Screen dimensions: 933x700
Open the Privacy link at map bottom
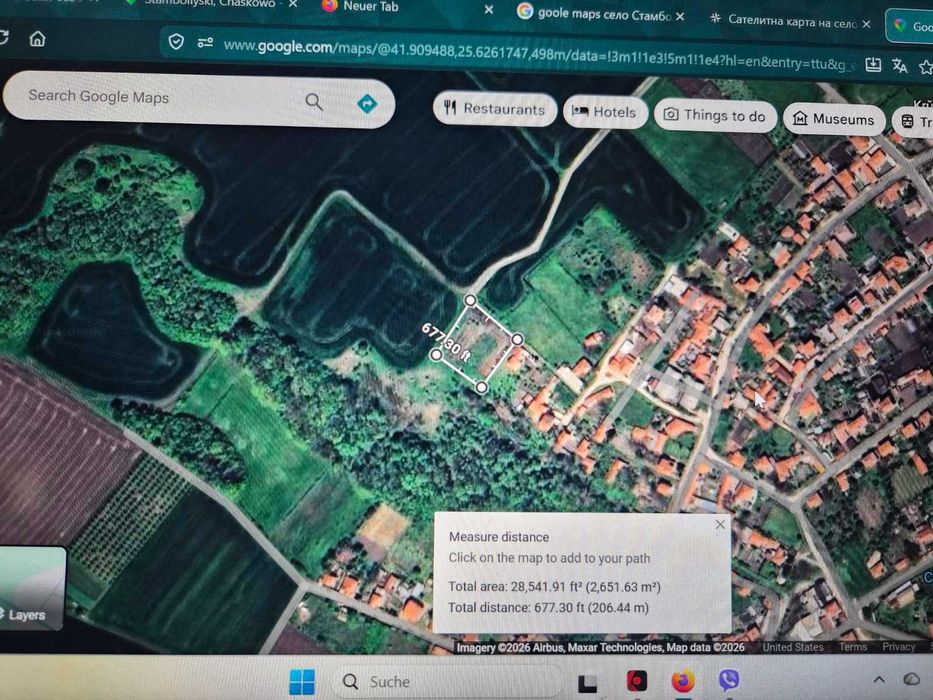coord(898,647)
